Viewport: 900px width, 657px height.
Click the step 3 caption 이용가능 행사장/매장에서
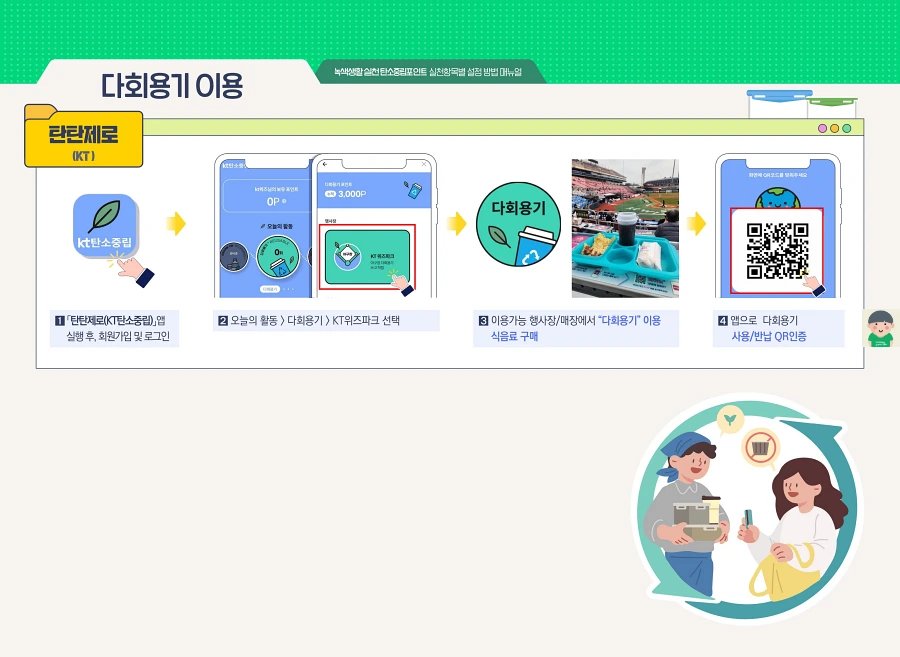542,321
